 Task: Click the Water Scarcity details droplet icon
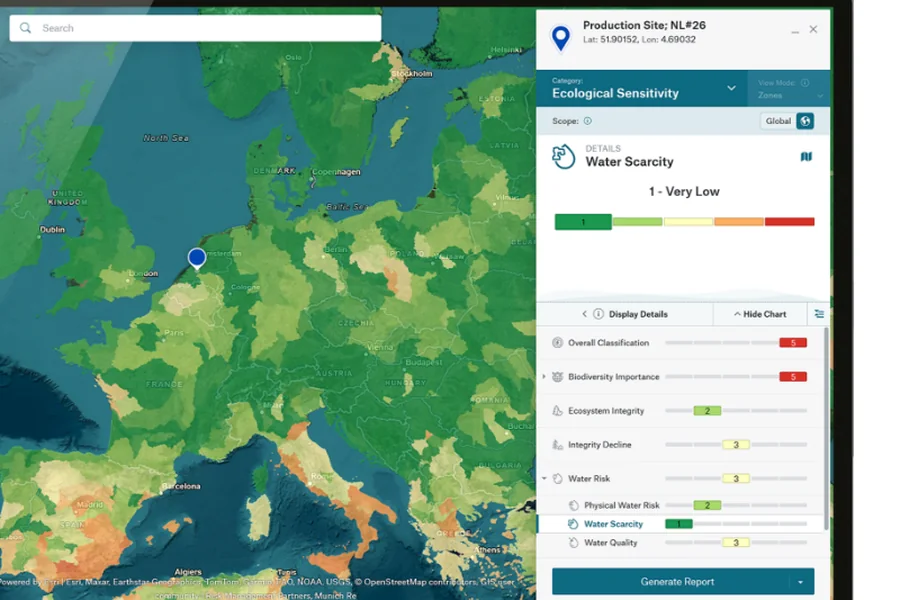563,156
